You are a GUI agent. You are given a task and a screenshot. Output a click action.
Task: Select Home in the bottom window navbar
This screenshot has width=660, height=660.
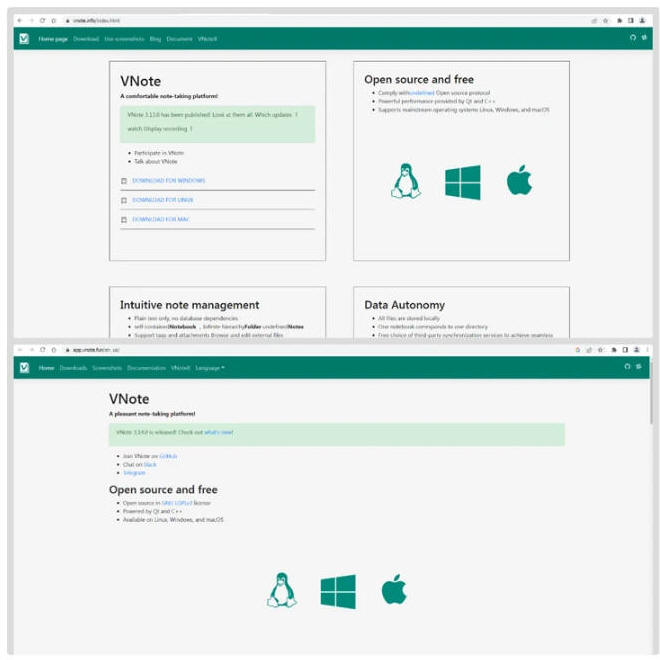46,368
